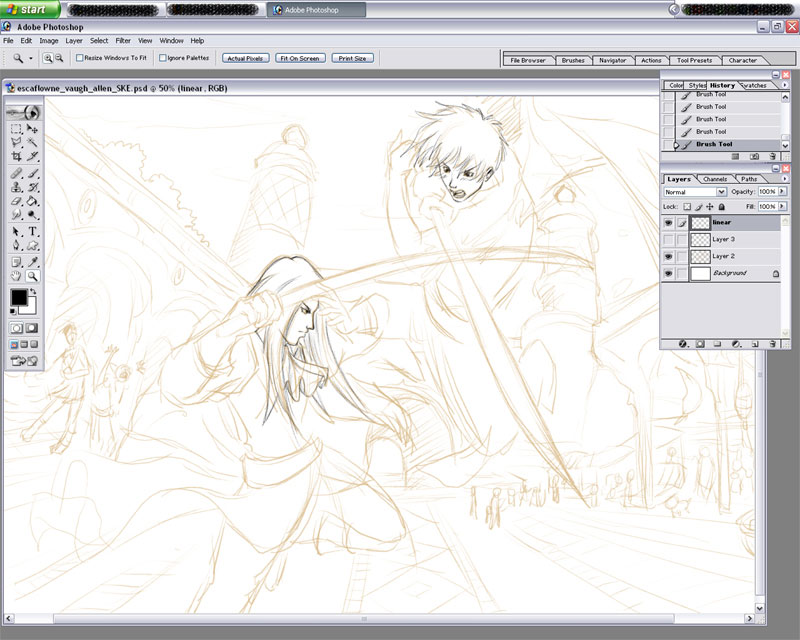Select the Zoom tool in the toolbox
Viewport: 800px width, 640px height.
(x=32, y=276)
